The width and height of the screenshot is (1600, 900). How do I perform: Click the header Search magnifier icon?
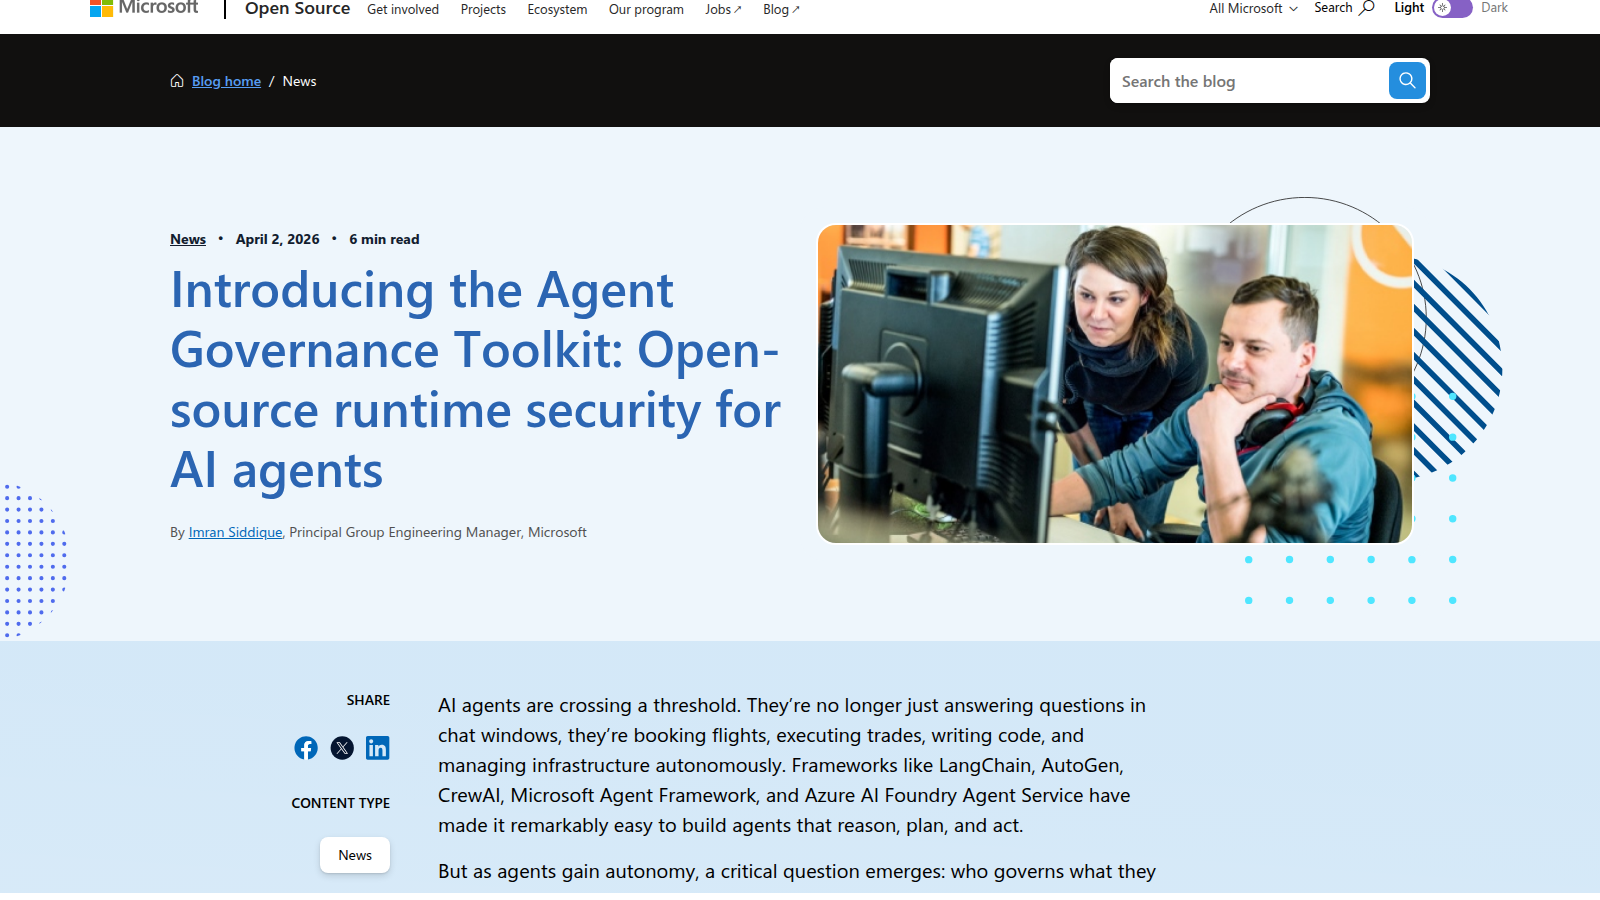click(x=1366, y=8)
